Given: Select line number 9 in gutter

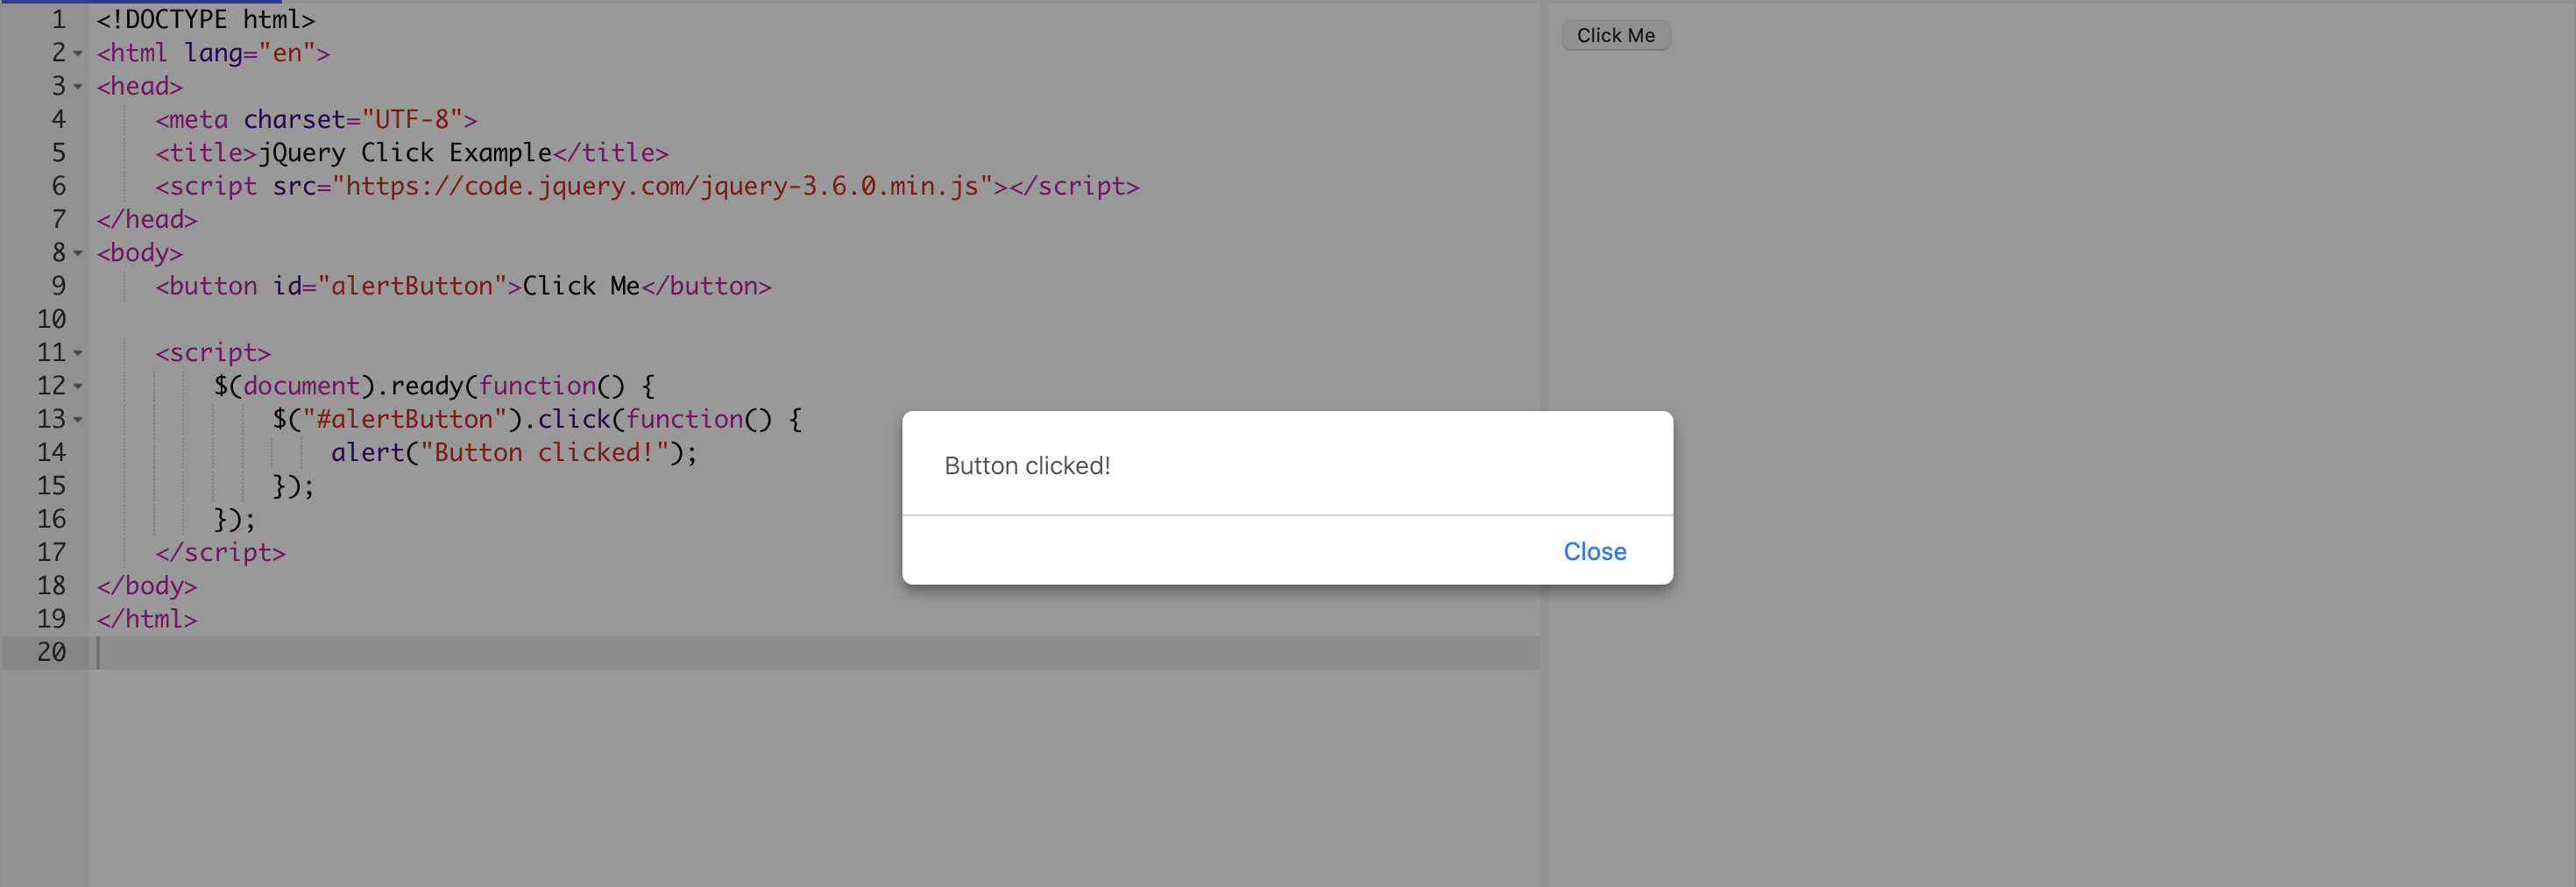Looking at the screenshot, I should (x=58, y=286).
